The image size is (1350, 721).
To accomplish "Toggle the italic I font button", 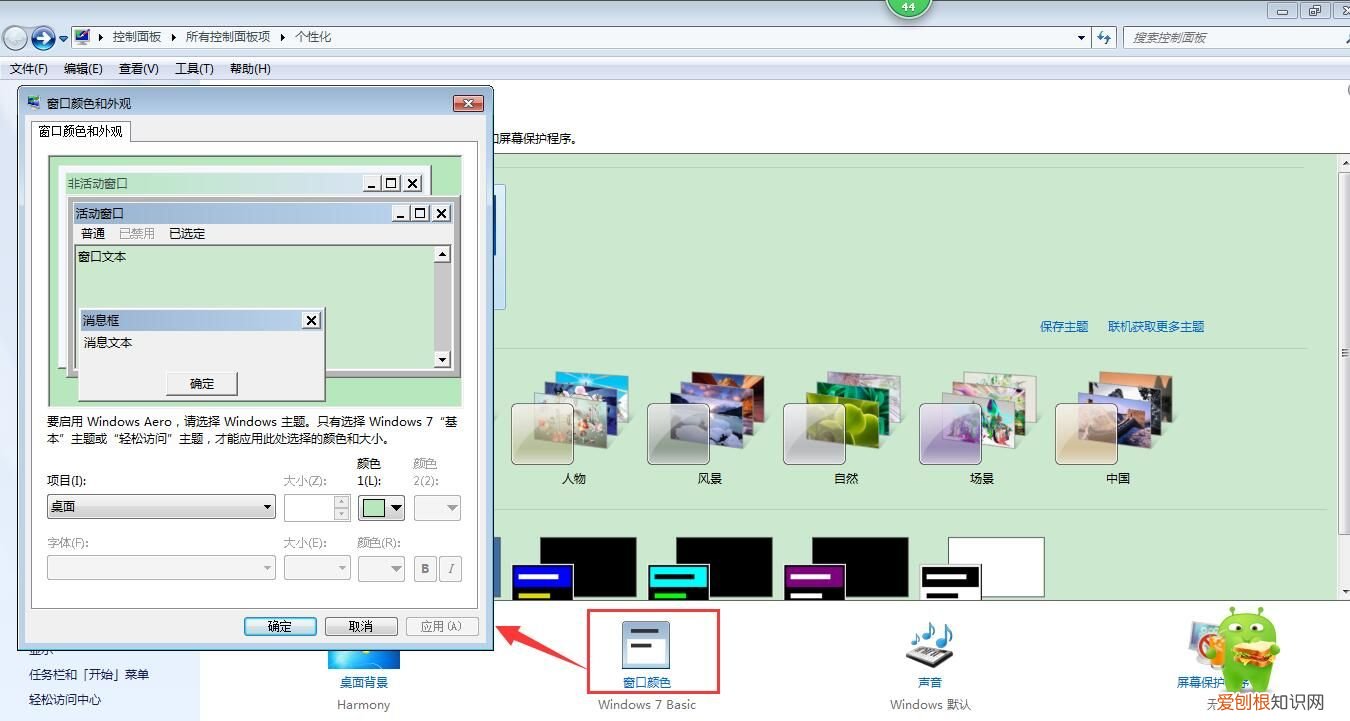I will 451,568.
